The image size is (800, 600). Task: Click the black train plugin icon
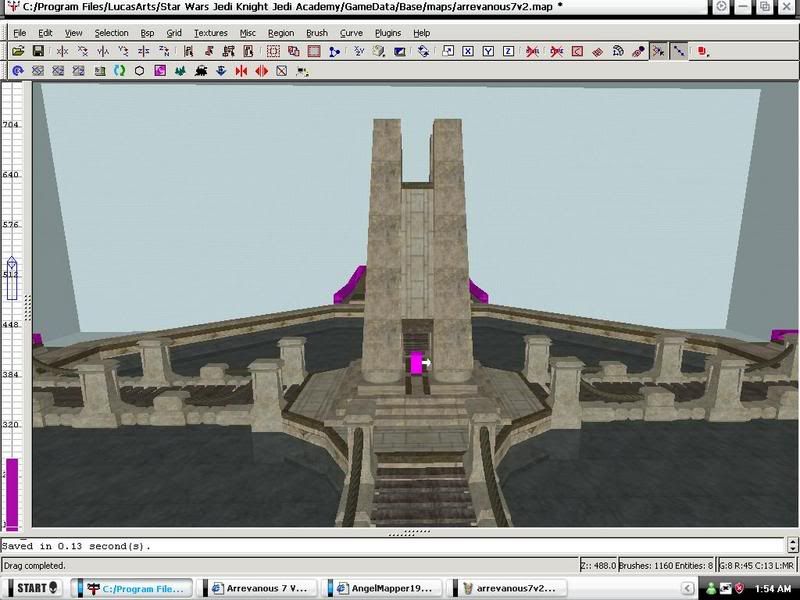coord(201,71)
